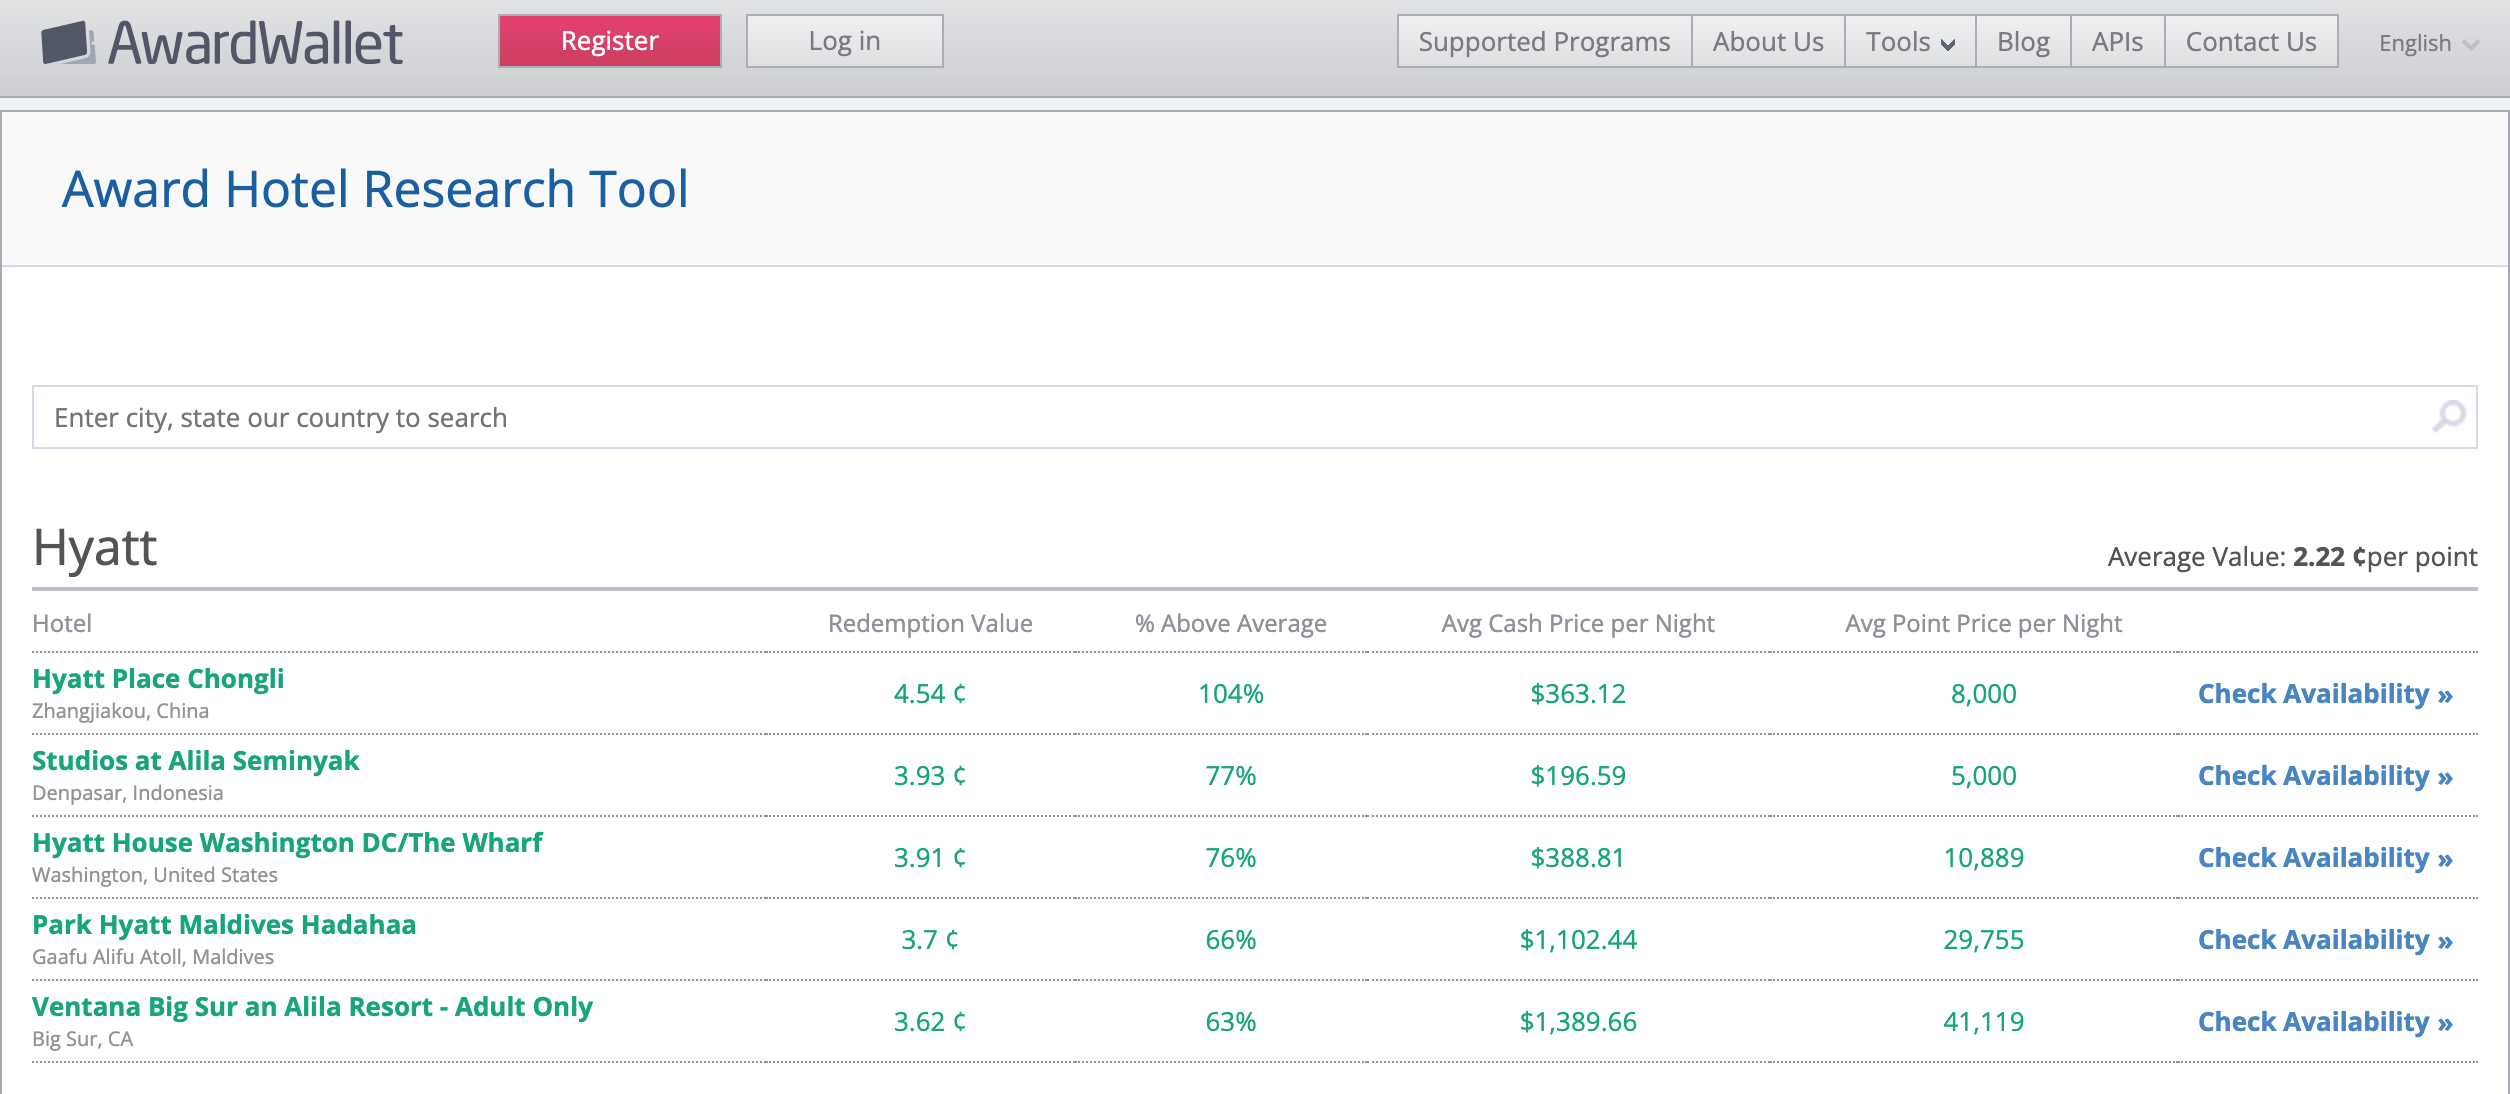Focus the city search input field

1200,417
